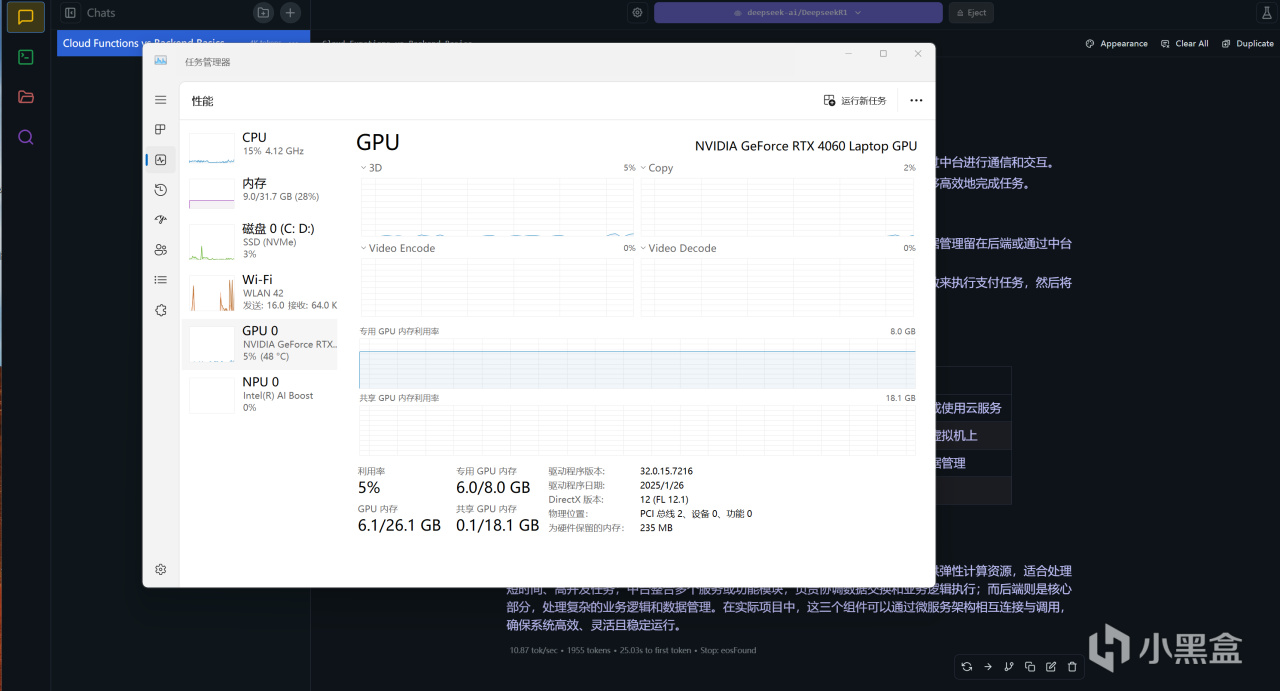1280x691 pixels.
Task: Start a new chat with plus icon
Action: tap(290, 13)
